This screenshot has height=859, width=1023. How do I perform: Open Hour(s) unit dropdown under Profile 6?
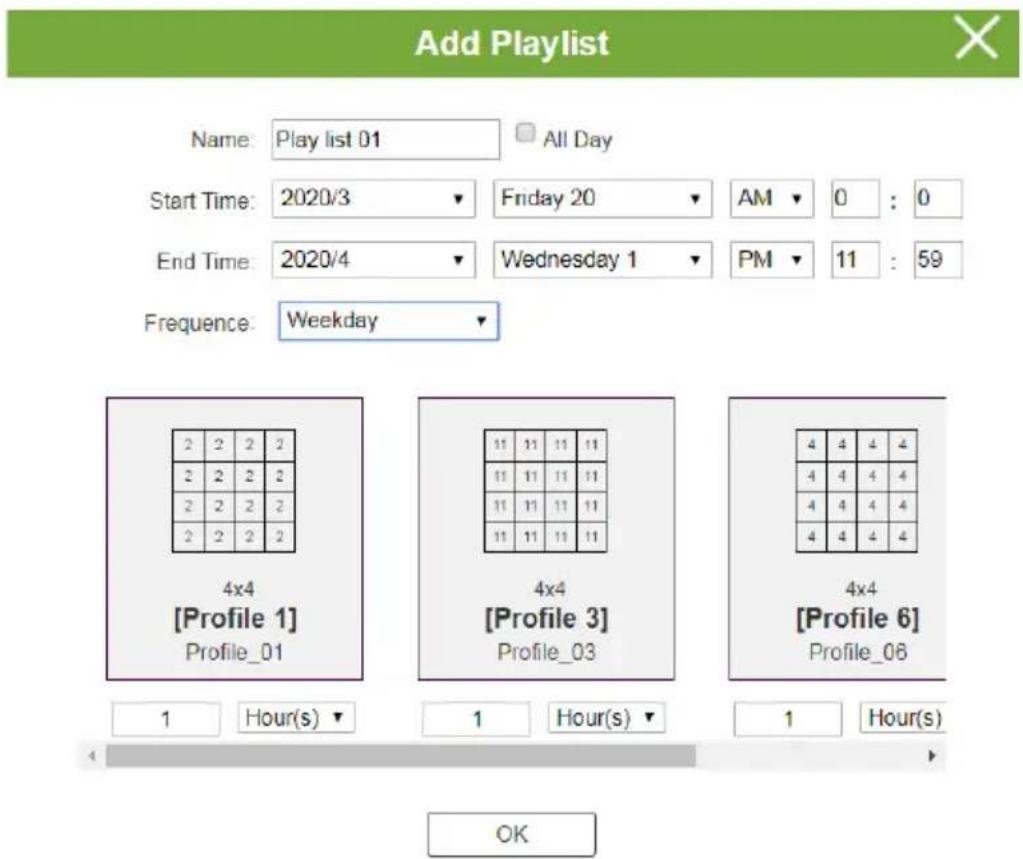tap(903, 718)
